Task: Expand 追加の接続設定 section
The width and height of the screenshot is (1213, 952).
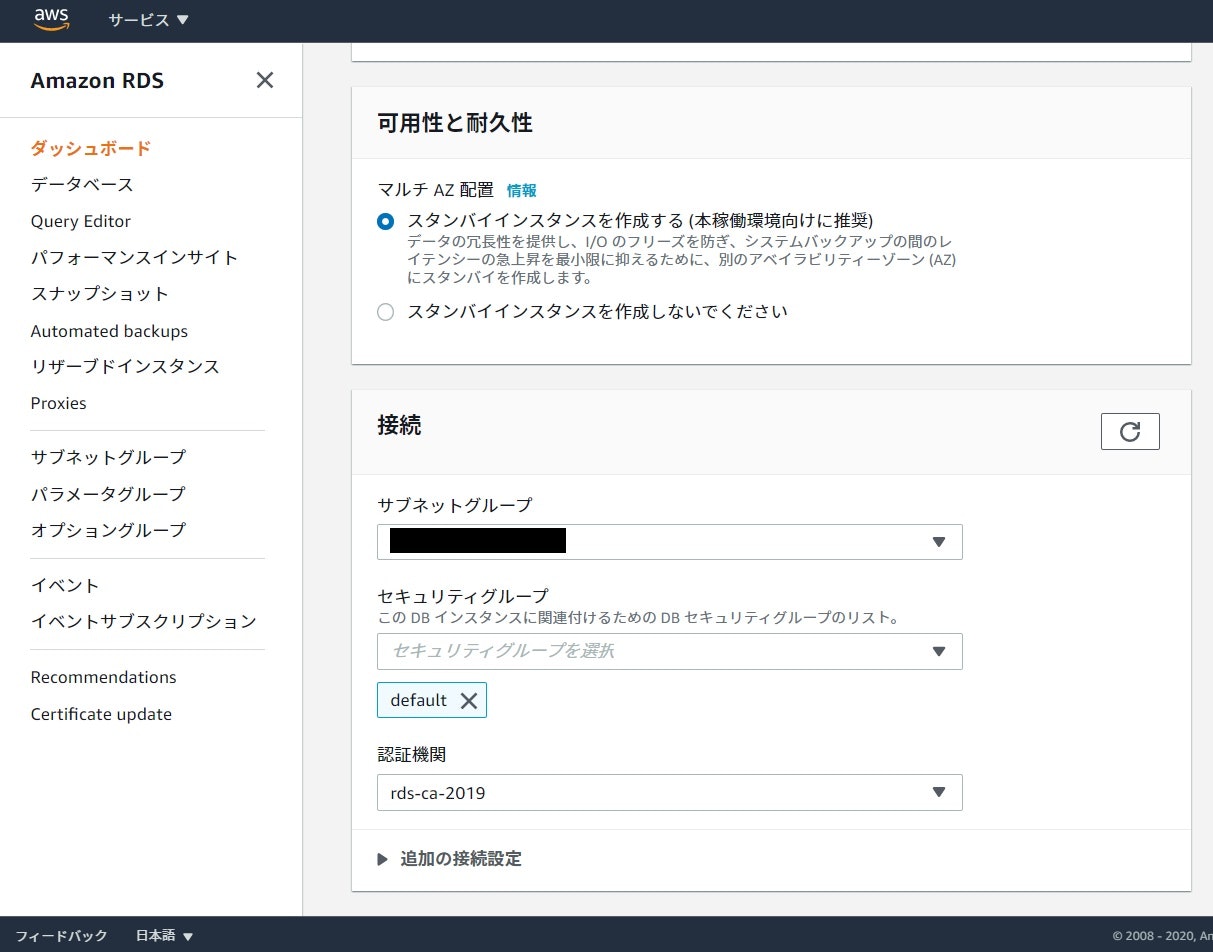Action: (x=450, y=859)
